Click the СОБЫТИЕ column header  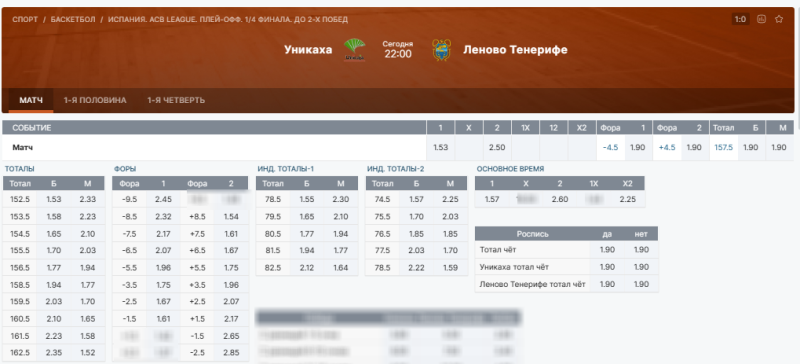click(214, 128)
